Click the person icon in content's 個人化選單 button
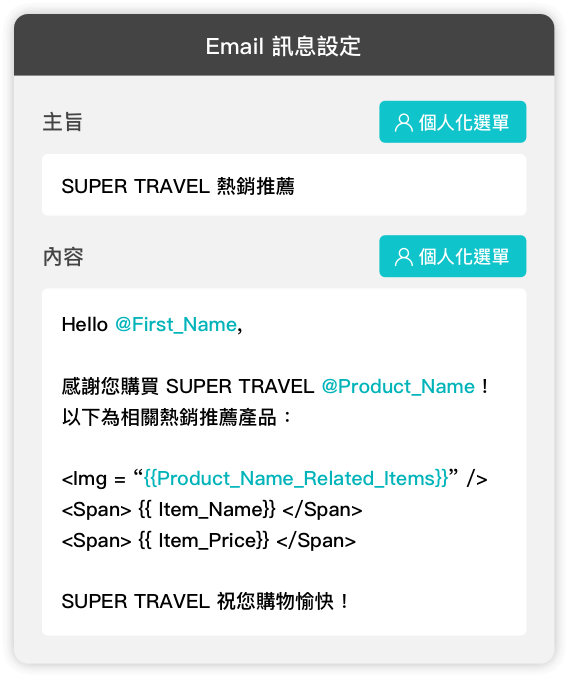Viewport: 568px width, 678px height. (403, 257)
